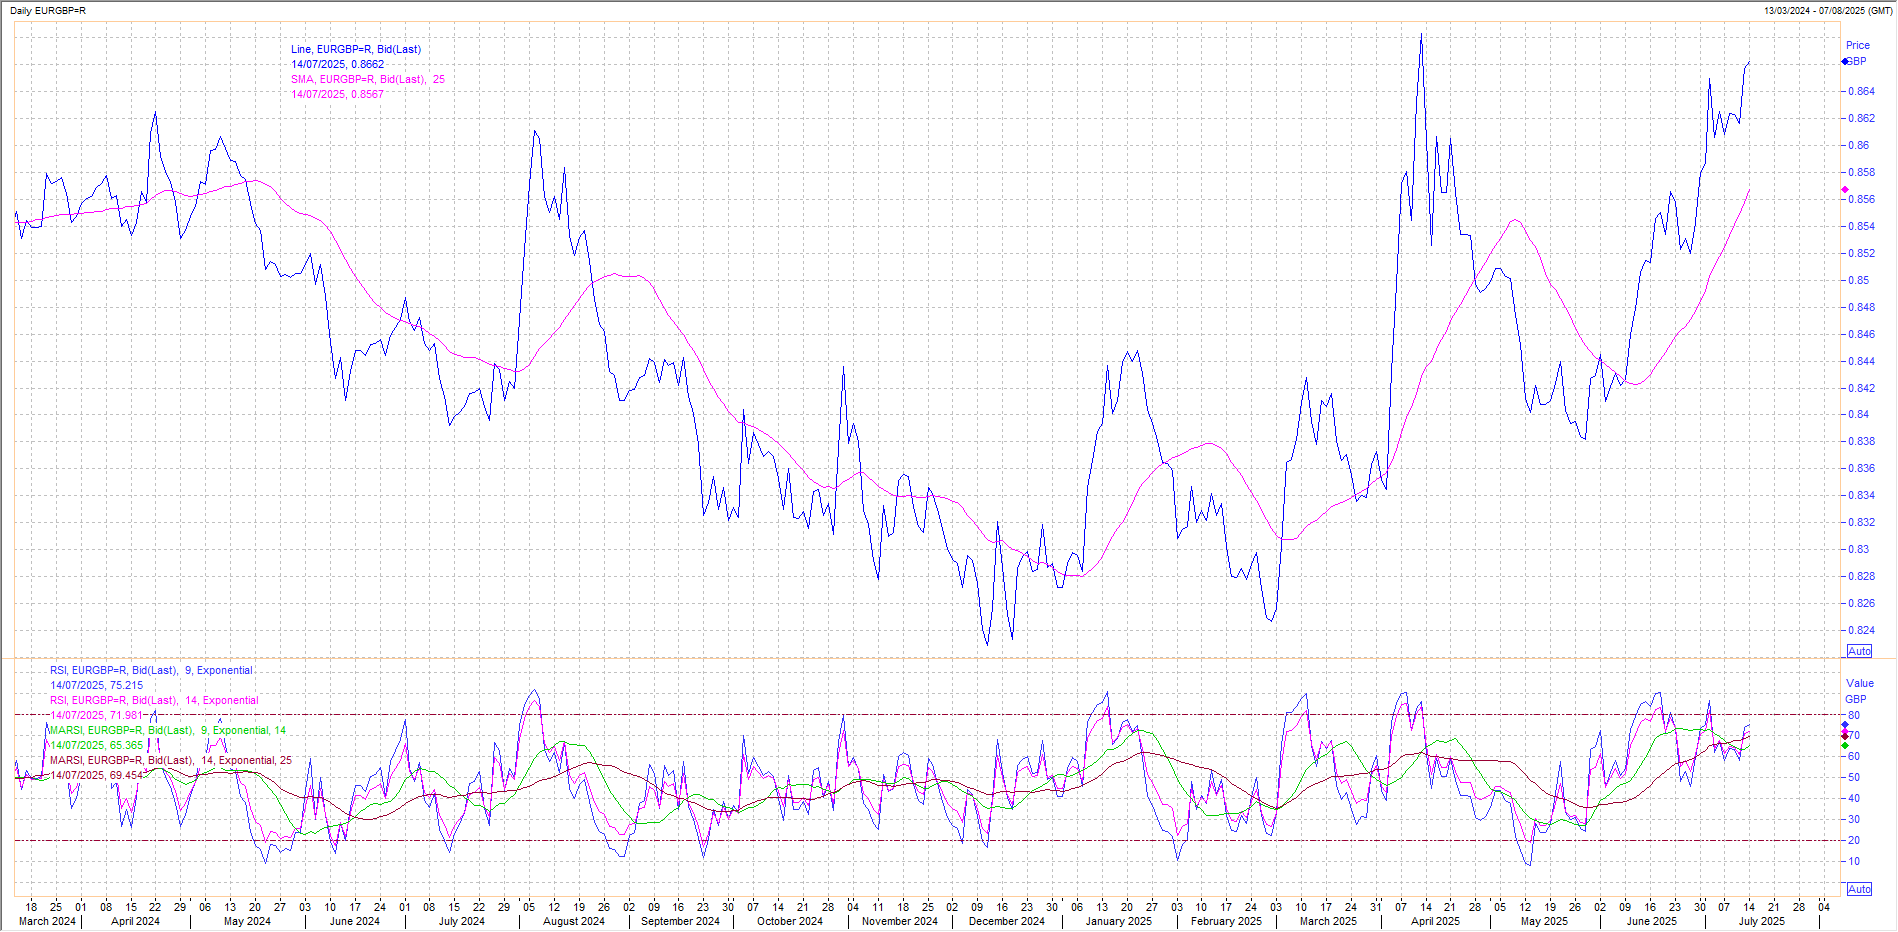Viewport: 1898px width, 932px height.
Task: Toggle Auto scaling on the RSI pane
Action: [1859, 889]
